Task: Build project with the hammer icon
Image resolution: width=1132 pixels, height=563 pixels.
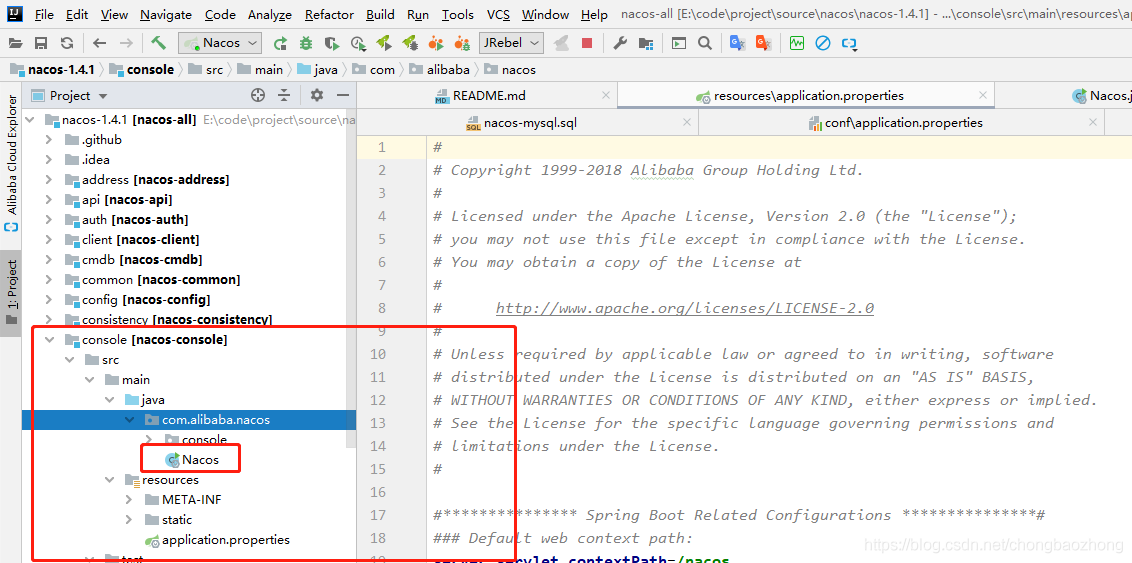Action: 158,43
